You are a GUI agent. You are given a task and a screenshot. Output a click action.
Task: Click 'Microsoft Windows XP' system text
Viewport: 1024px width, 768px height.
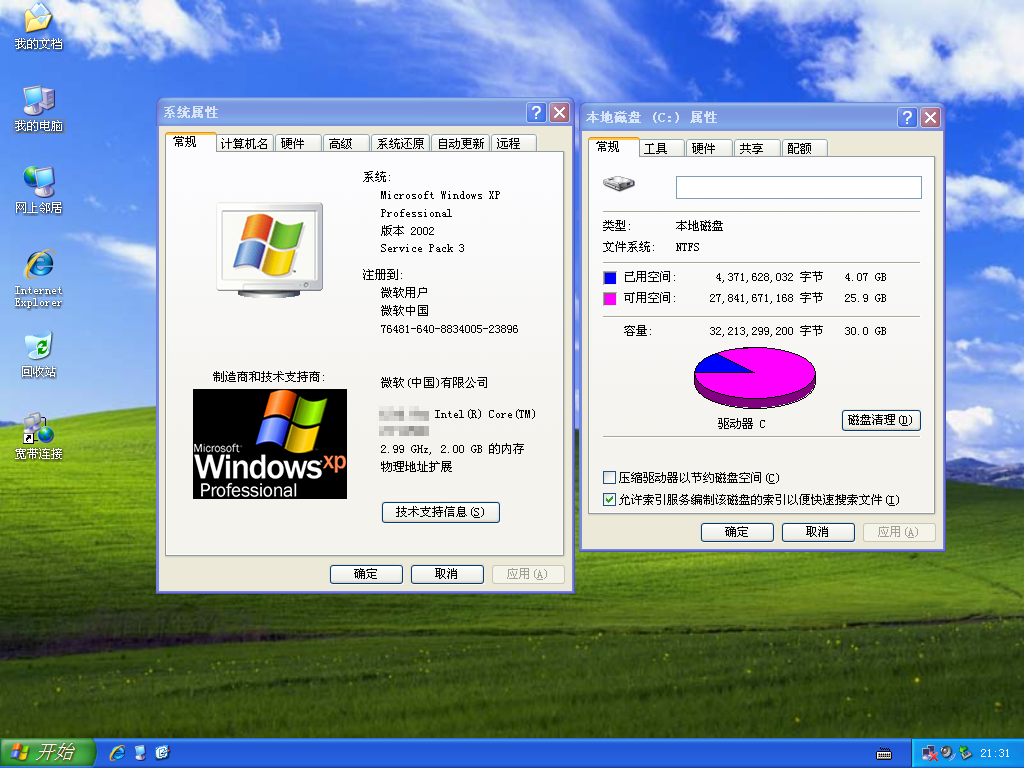click(440, 195)
